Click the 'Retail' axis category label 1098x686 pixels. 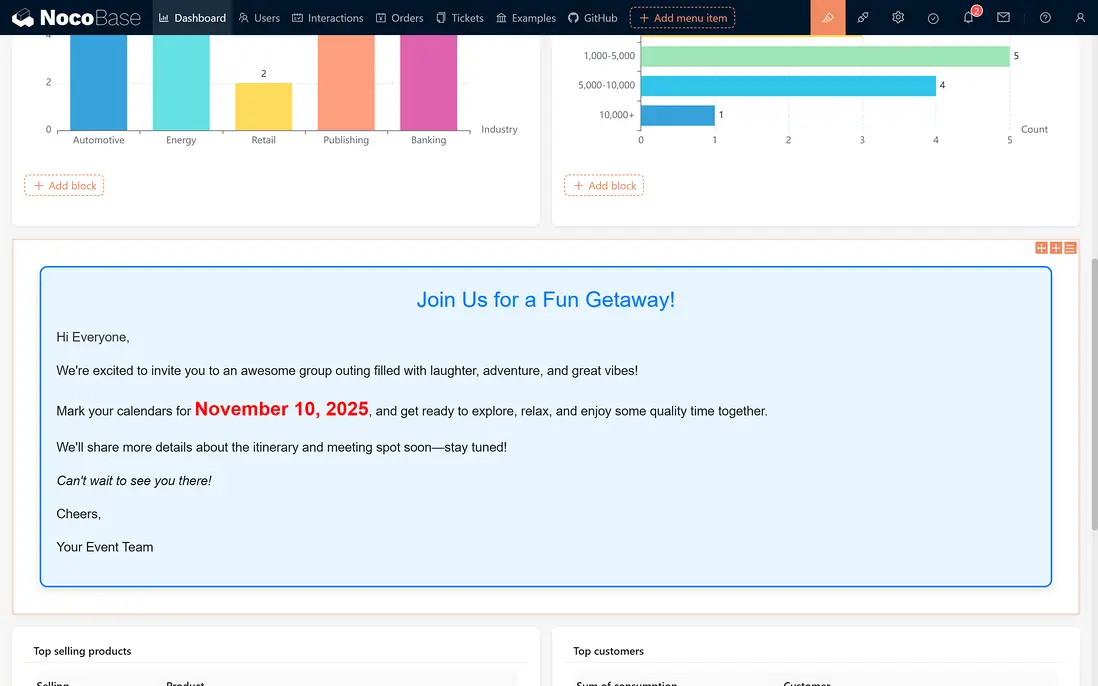point(263,140)
